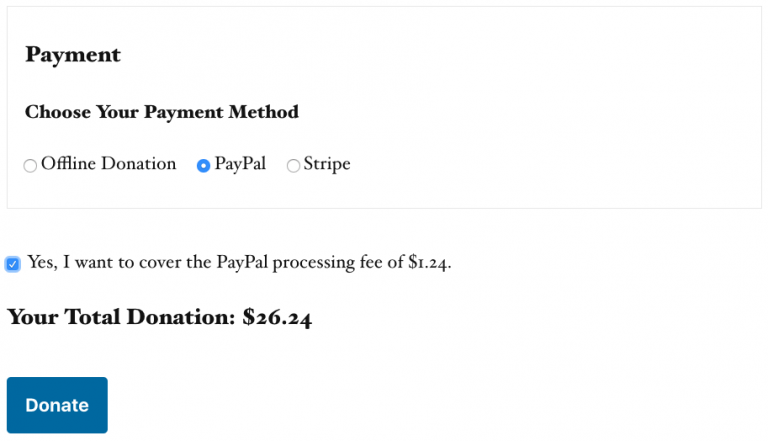Click the $1.24 fee amount text
The image size is (768, 441).
click(430, 263)
